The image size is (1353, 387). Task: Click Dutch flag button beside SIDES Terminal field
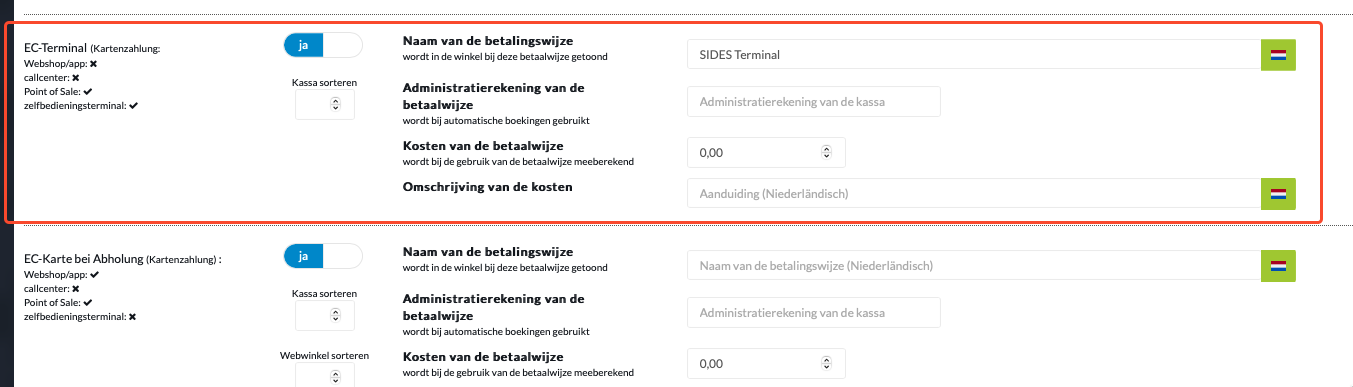click(1278, 54)
